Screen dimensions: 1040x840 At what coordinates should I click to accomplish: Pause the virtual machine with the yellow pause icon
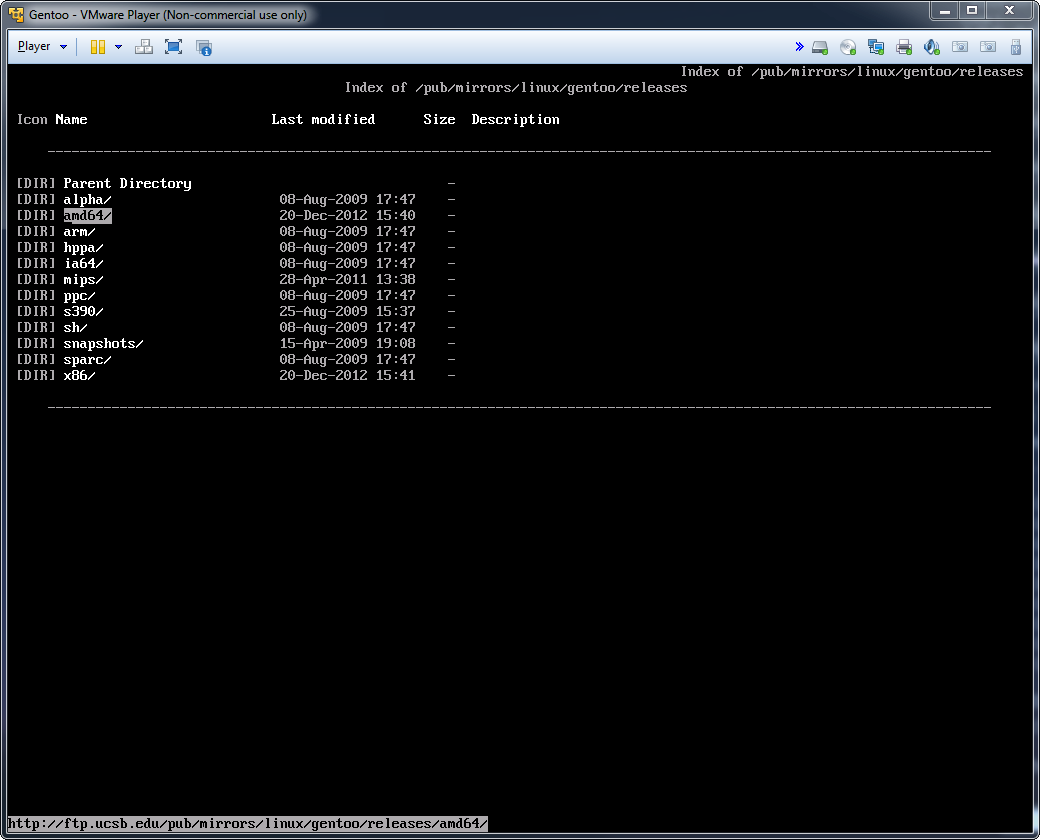tap(98, 46)
